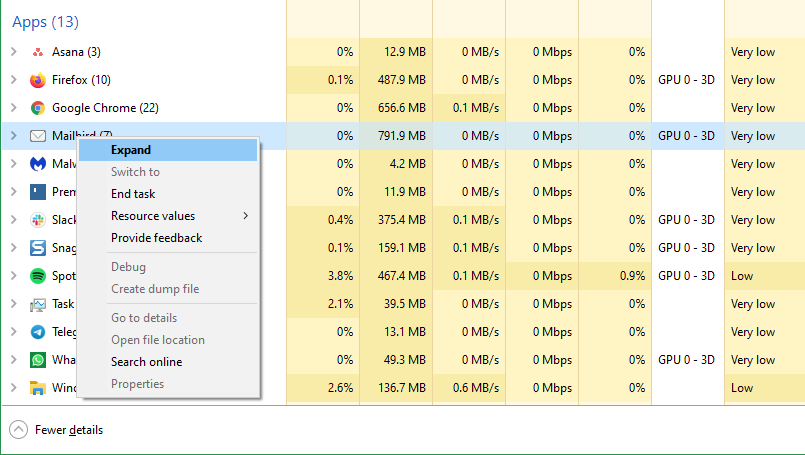The height and width of the screenshot is (455, 805).
Task: Click the Malwarebytes icon
Action: [38, 164]
